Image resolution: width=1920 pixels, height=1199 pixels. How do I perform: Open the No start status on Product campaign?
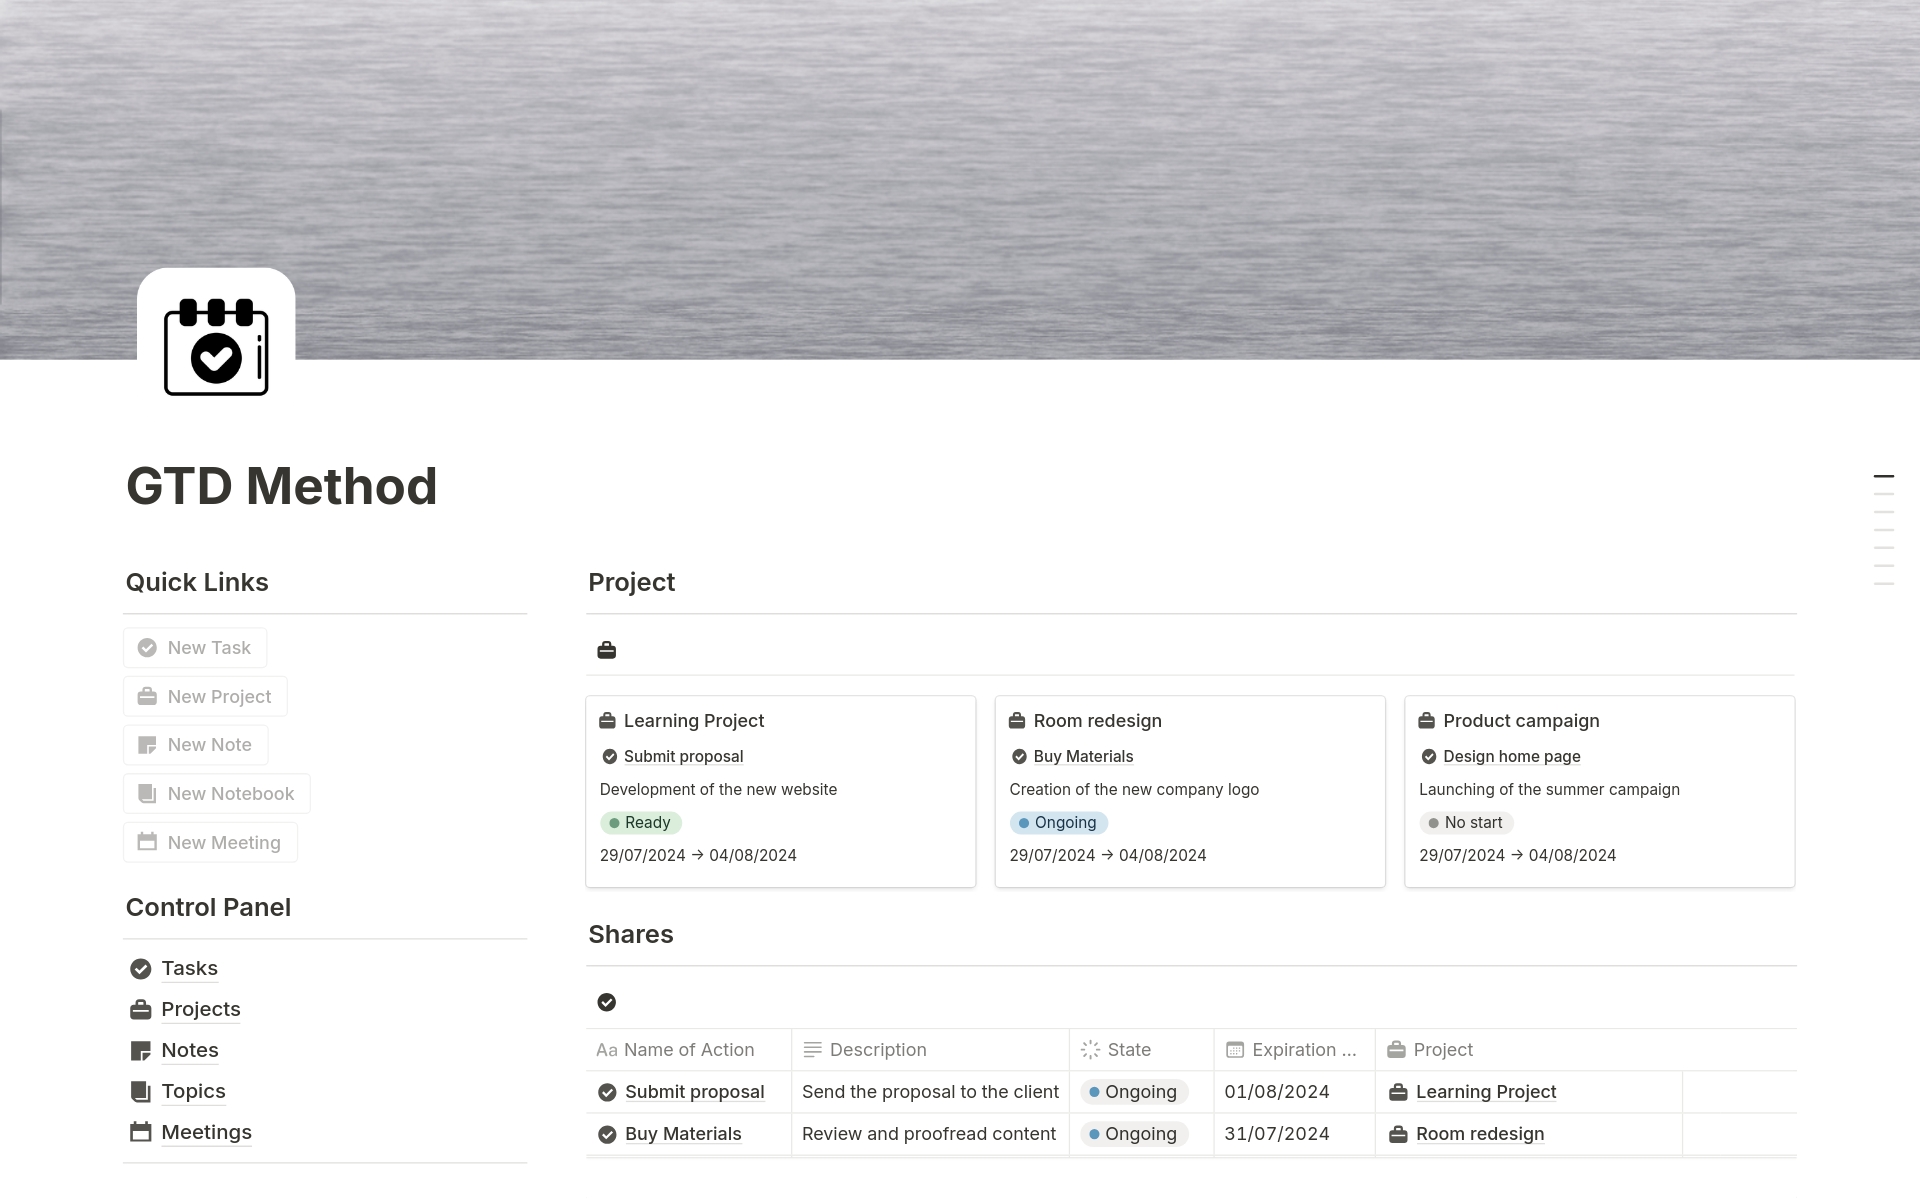click(x=1465, y=823)
